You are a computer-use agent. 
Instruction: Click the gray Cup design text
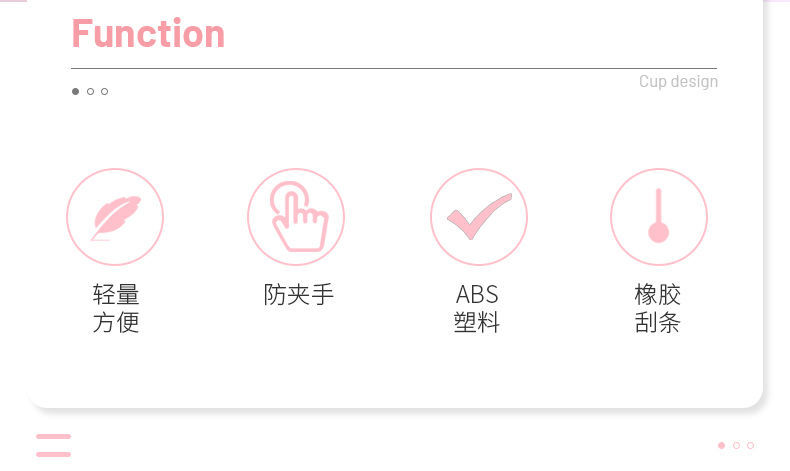pyautogui.click(x=678, y=82)
